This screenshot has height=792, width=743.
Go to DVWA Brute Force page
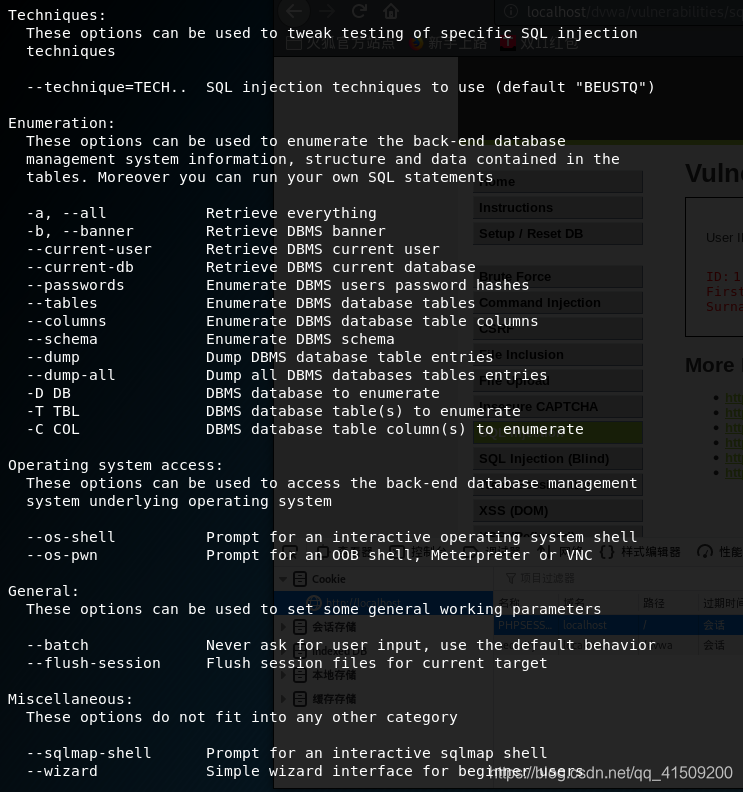tap(558, 277)
